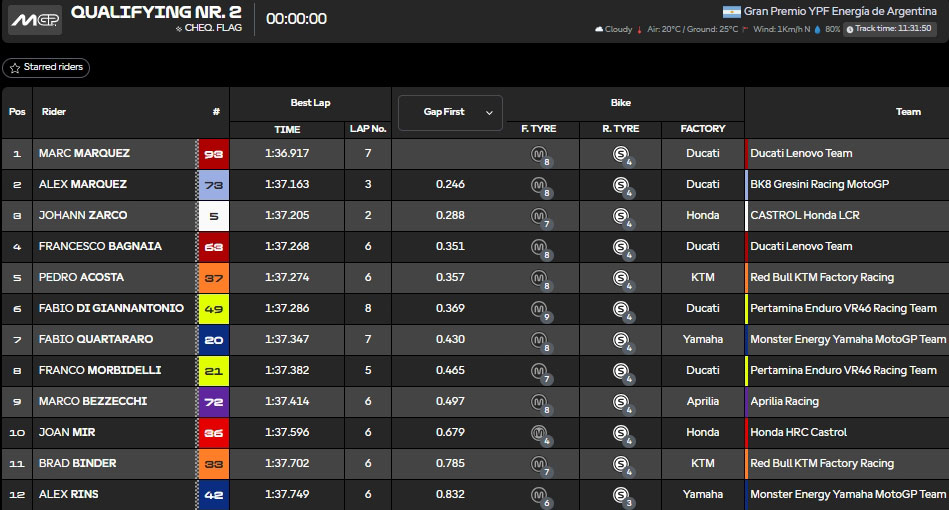Click Alex Rins' rear tyre icon

click(x=621, y=495)
